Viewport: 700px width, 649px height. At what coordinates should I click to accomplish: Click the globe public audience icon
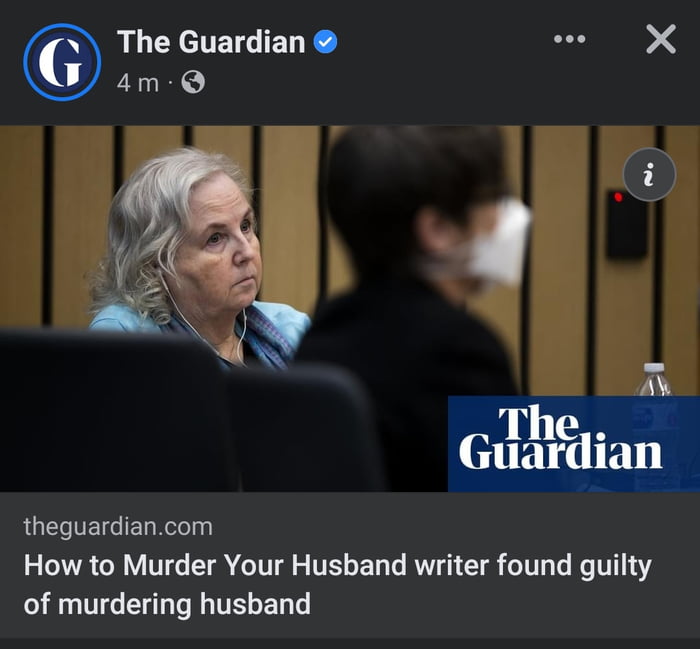pos(193,82)
